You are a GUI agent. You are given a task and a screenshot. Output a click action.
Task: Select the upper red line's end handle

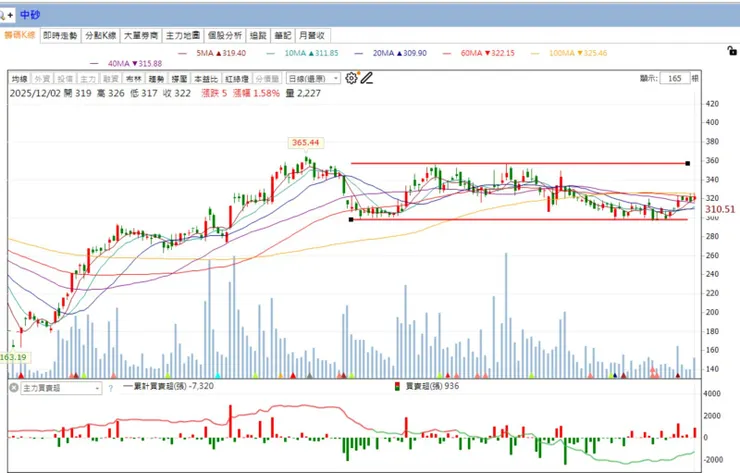(x=688, y=163)
